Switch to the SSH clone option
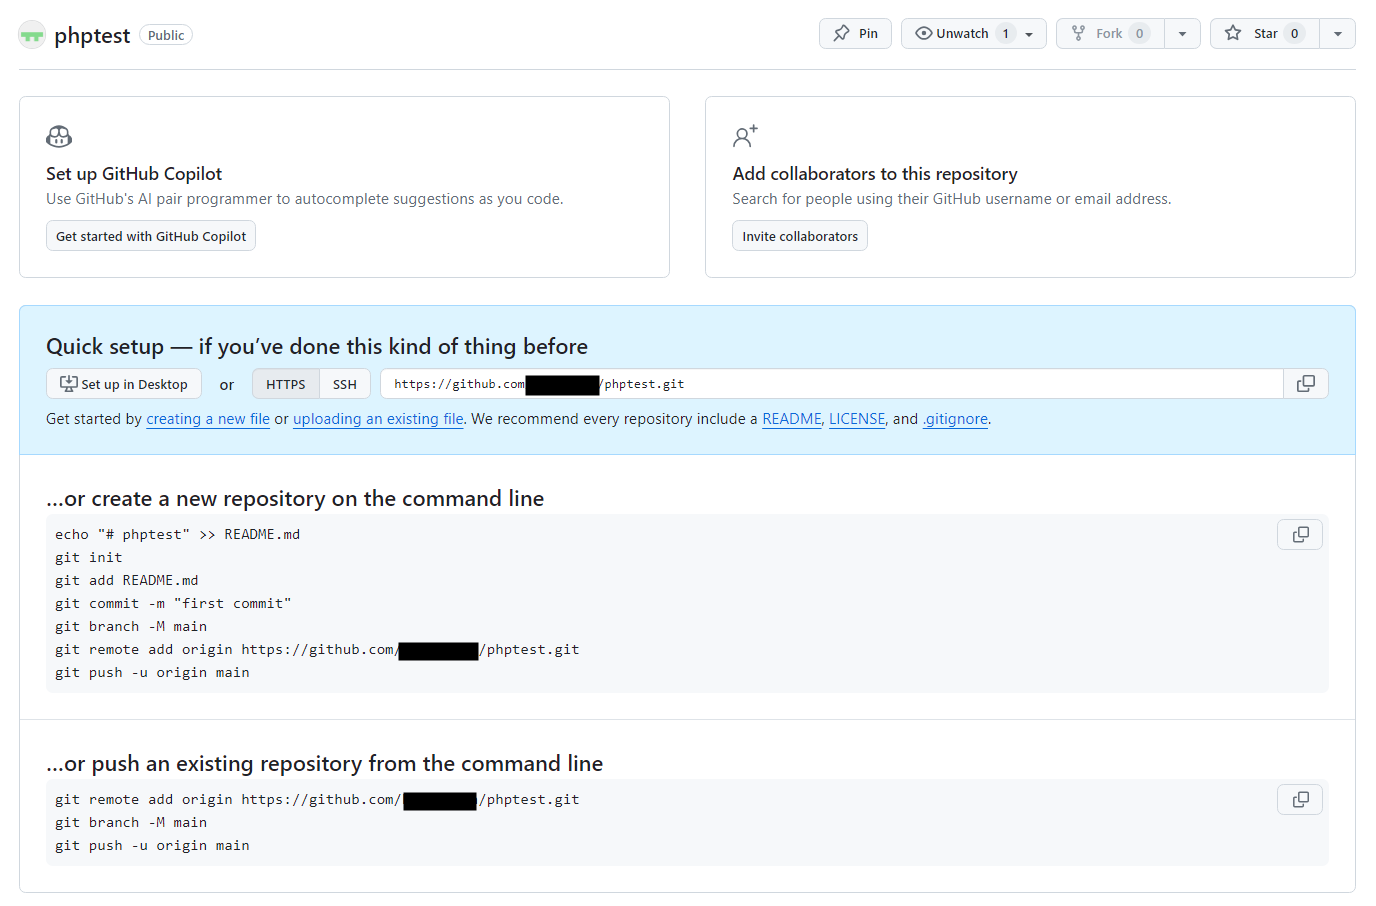 [345, 384]
